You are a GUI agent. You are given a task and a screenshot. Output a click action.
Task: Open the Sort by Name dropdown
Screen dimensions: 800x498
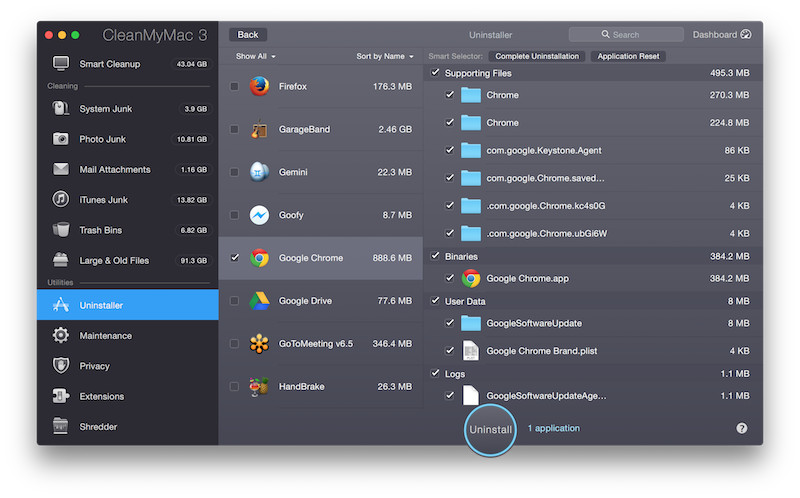[384, 57]
